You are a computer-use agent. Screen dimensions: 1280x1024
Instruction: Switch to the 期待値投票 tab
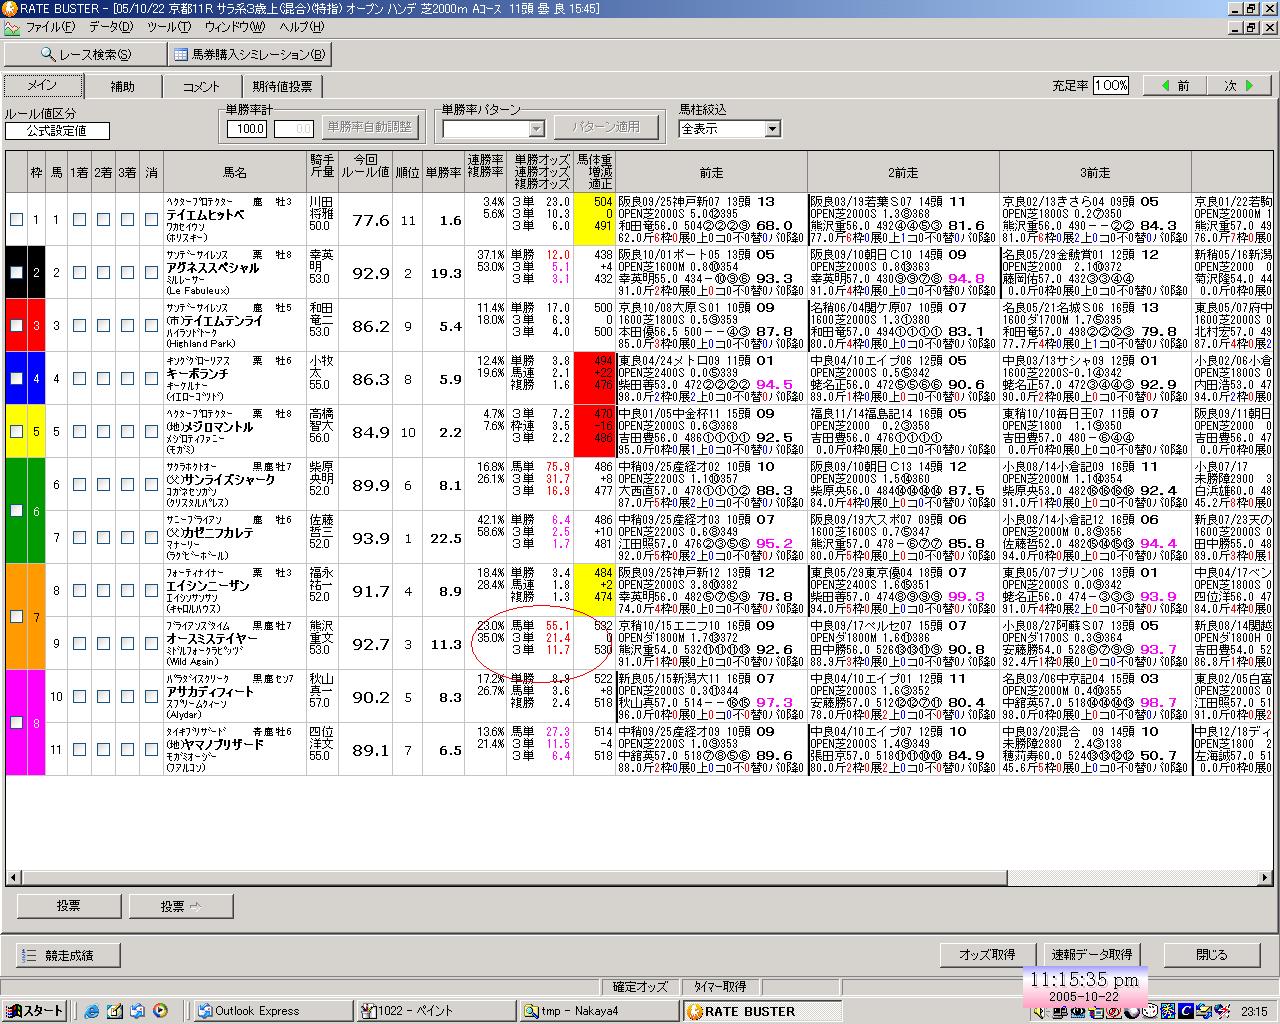[282, 87]
